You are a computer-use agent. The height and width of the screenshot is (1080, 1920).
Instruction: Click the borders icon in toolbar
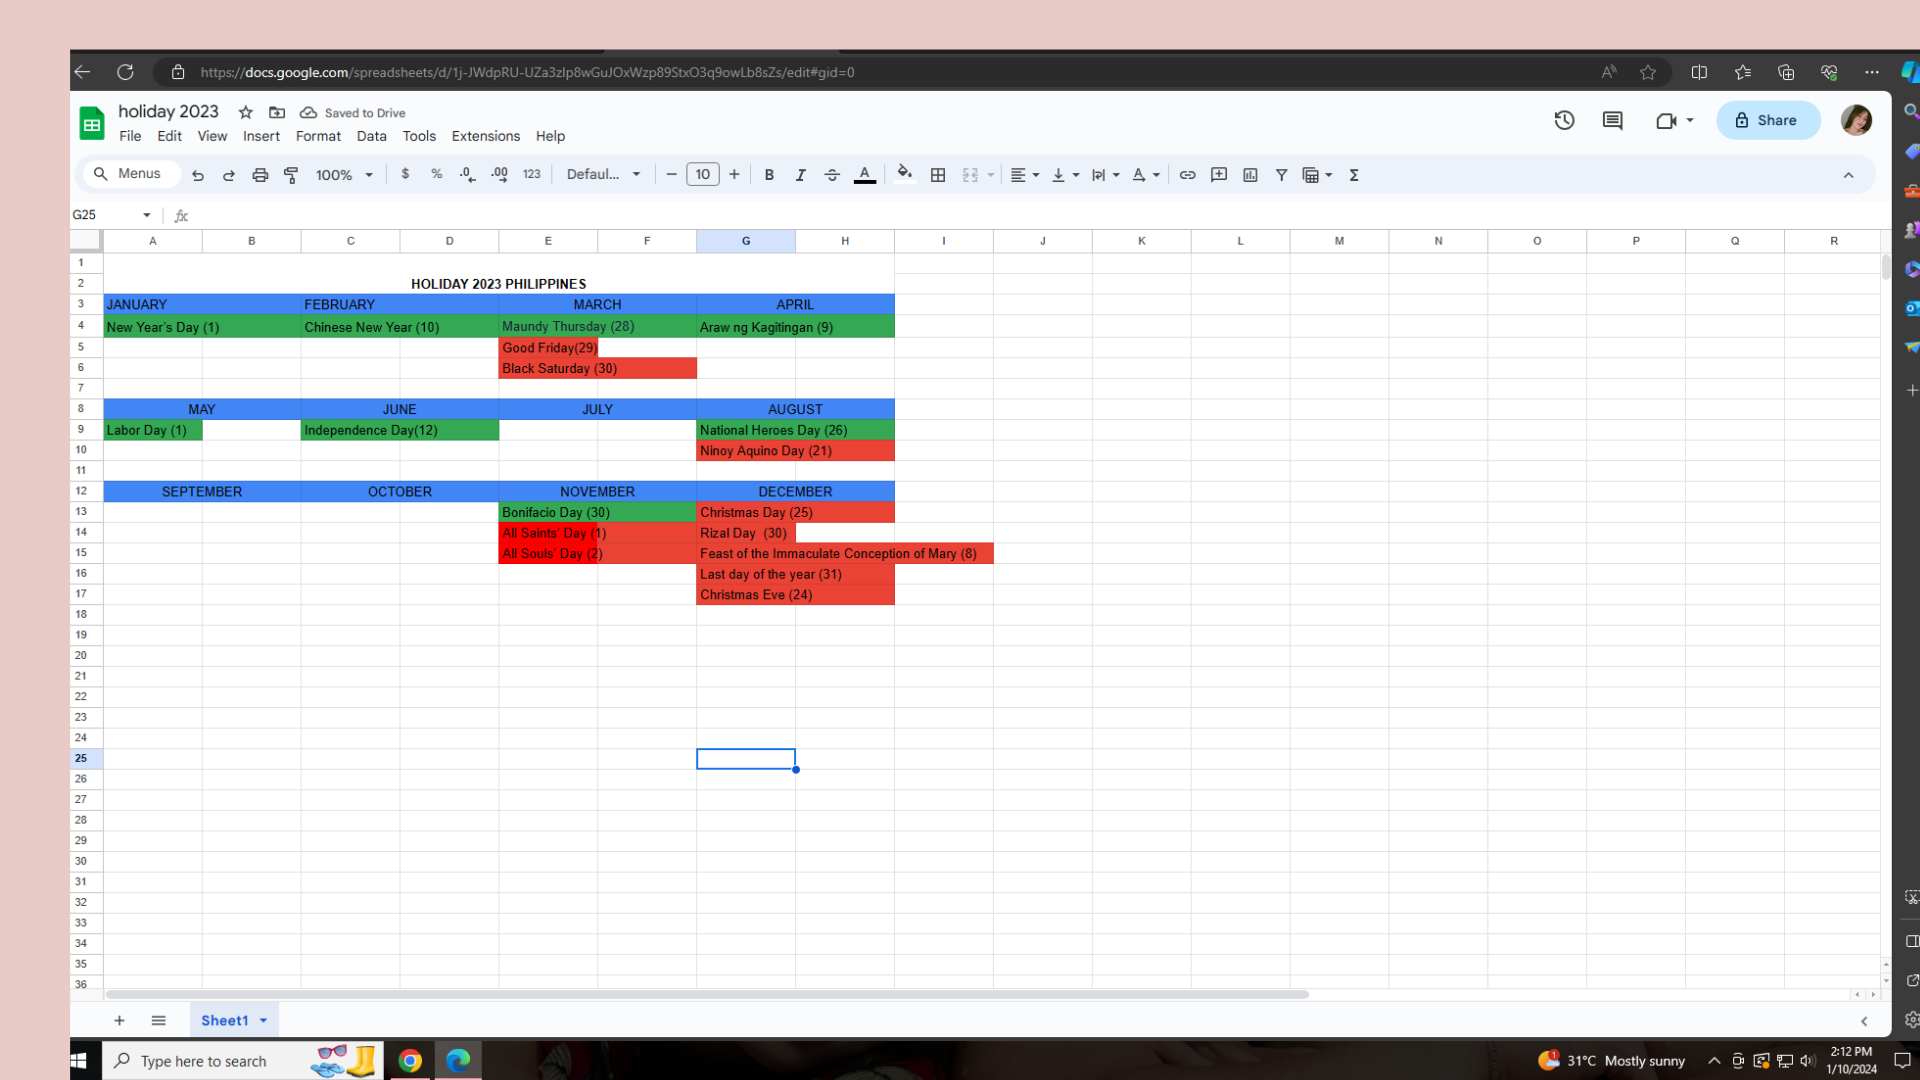[x=937, y=175]
